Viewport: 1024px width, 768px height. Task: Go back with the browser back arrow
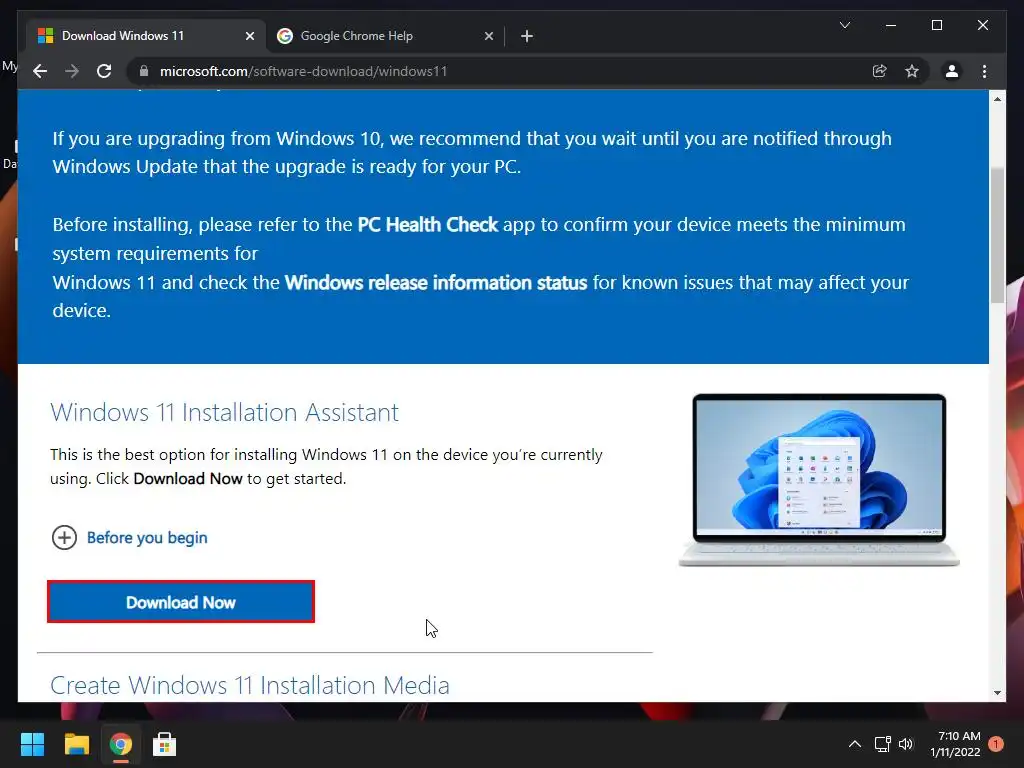click(x=40, y=71)
